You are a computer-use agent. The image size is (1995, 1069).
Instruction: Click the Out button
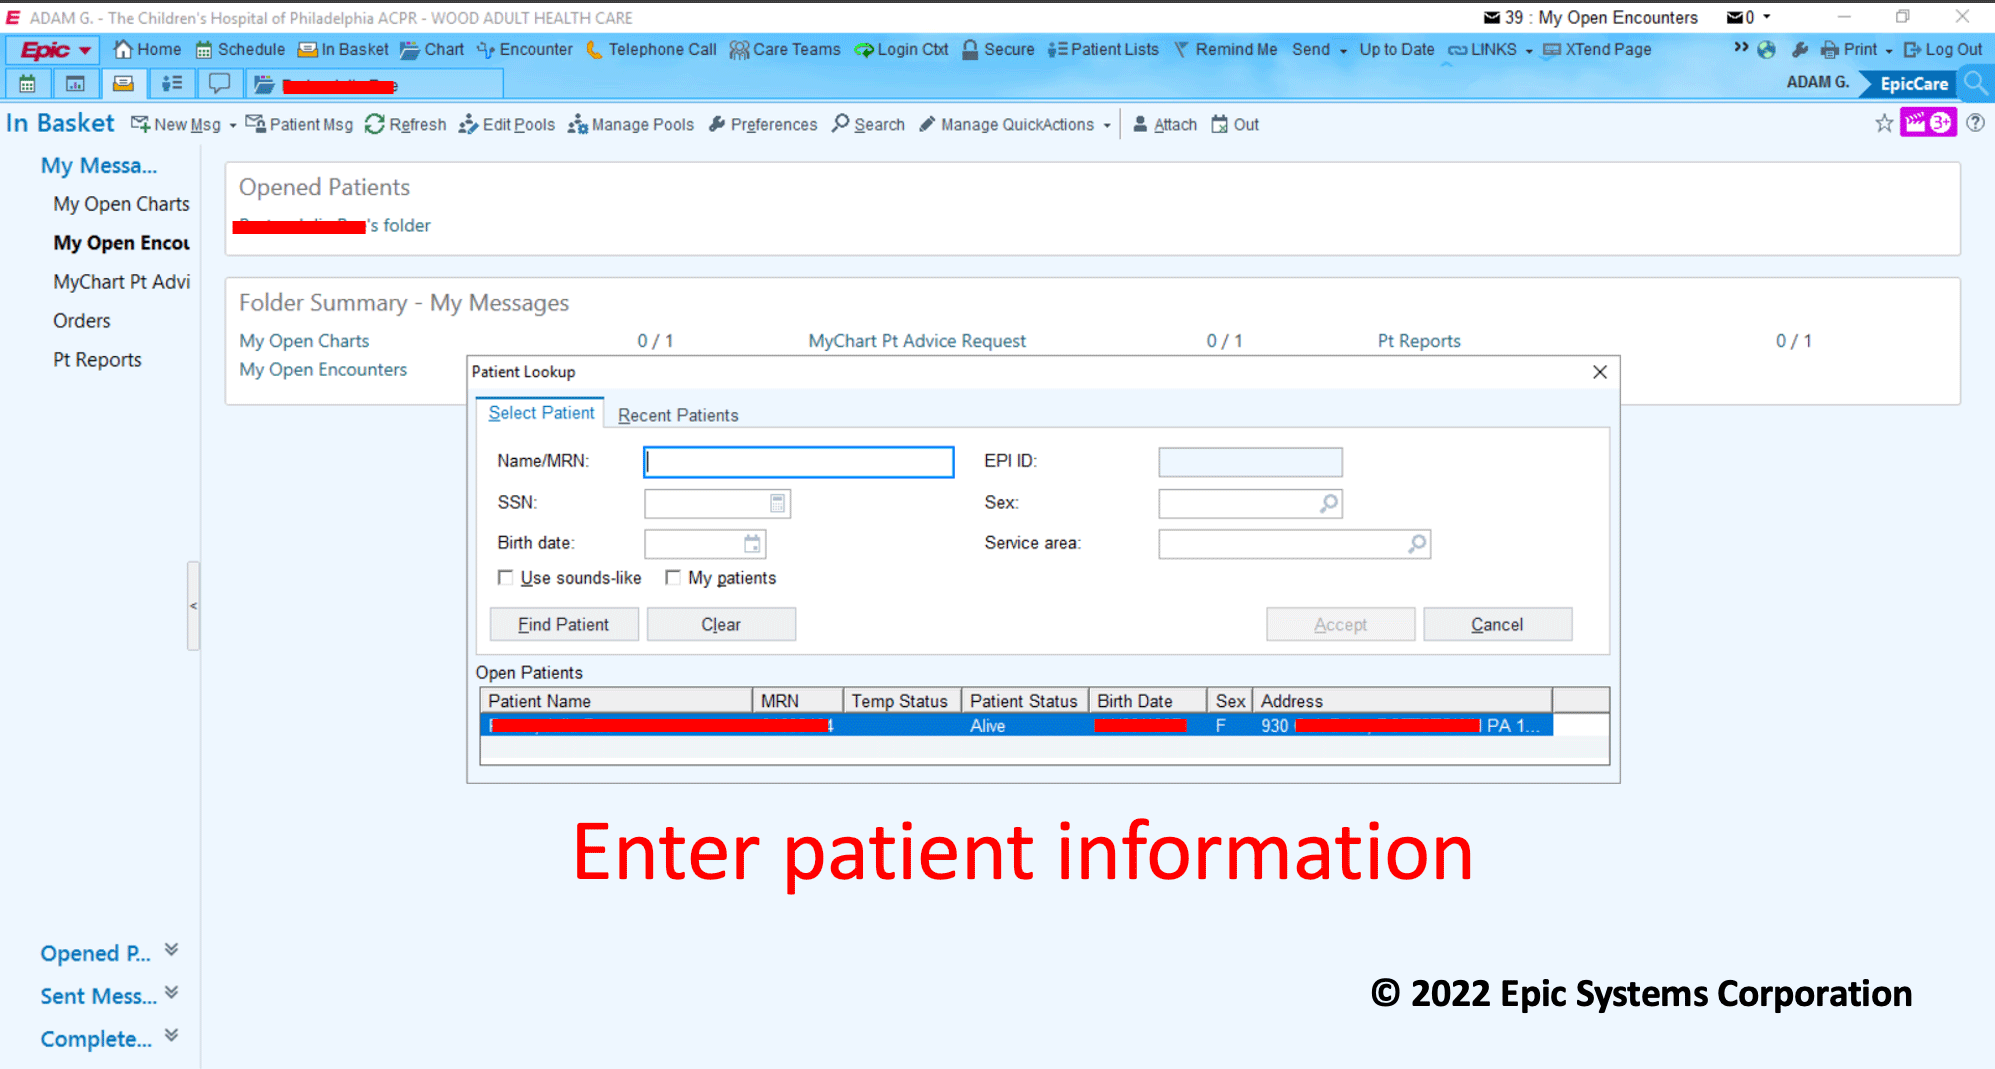click(1235, 125)
